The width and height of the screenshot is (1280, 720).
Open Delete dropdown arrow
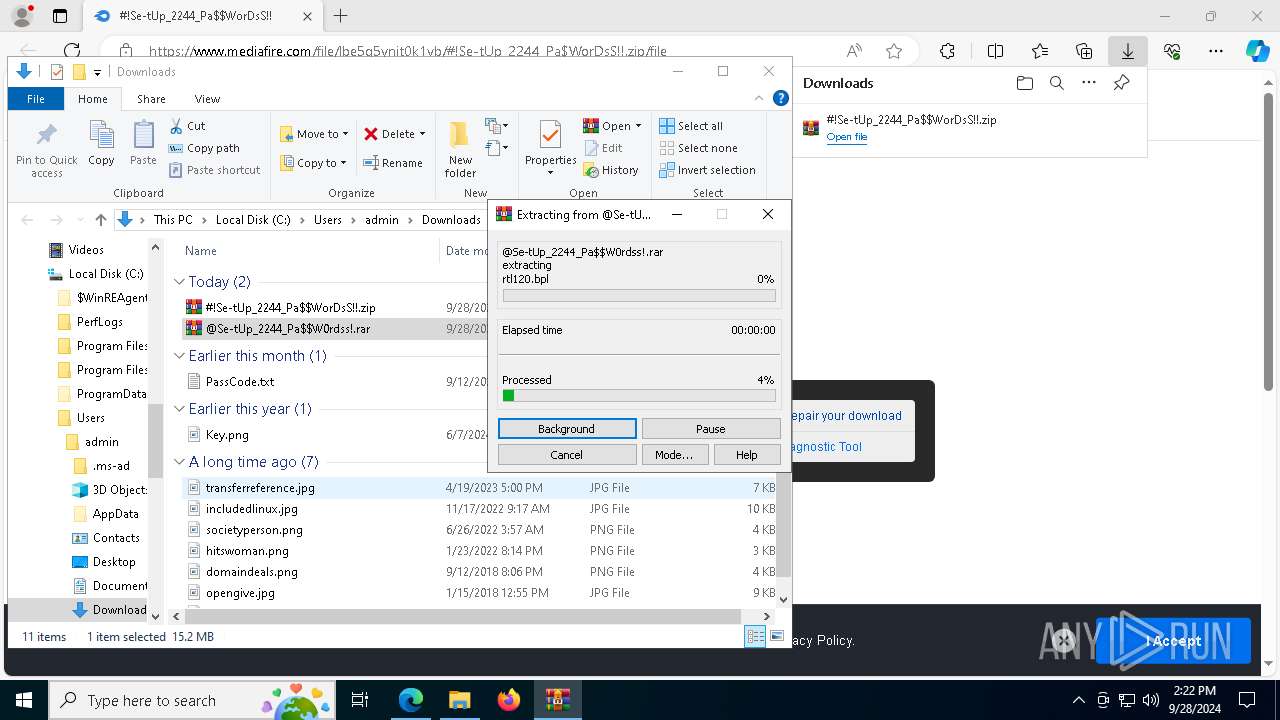click(422, 134)
